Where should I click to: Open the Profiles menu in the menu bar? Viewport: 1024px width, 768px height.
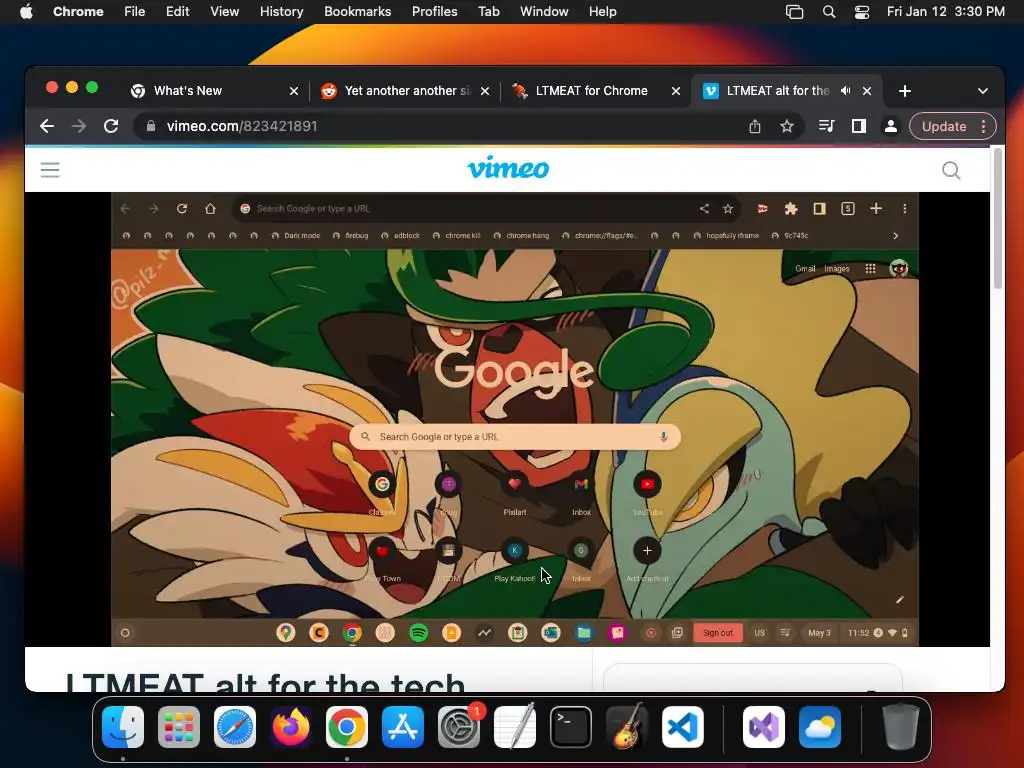click(x=434, y=11)
